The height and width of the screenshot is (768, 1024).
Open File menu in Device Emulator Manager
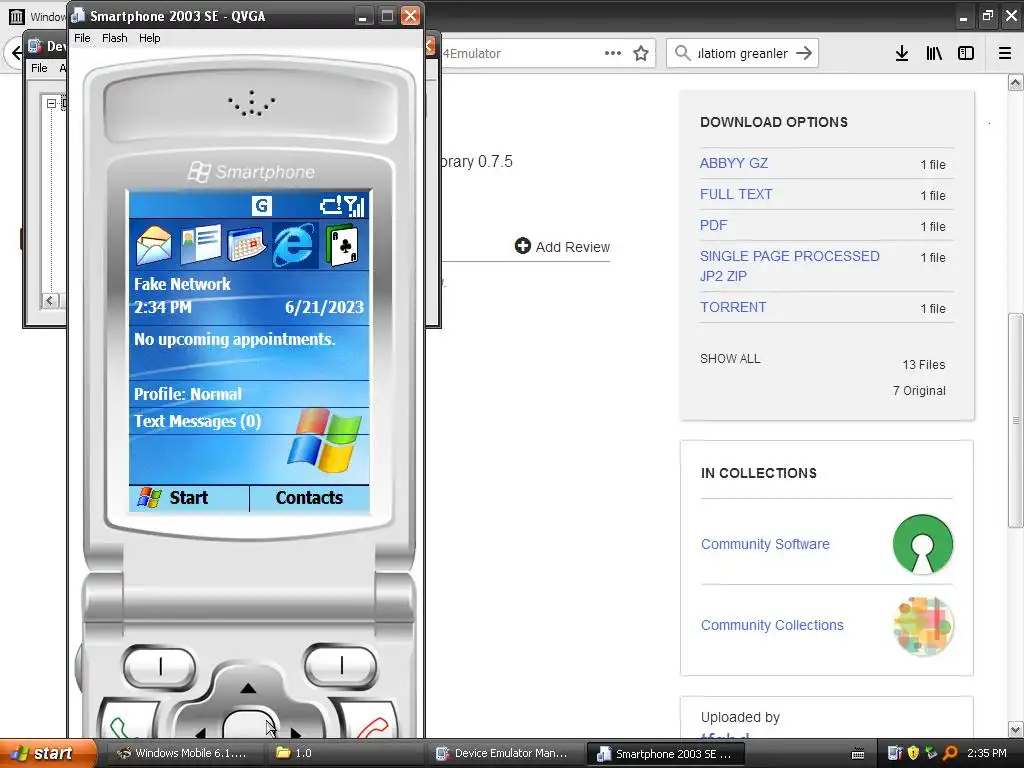click(39, 68)
